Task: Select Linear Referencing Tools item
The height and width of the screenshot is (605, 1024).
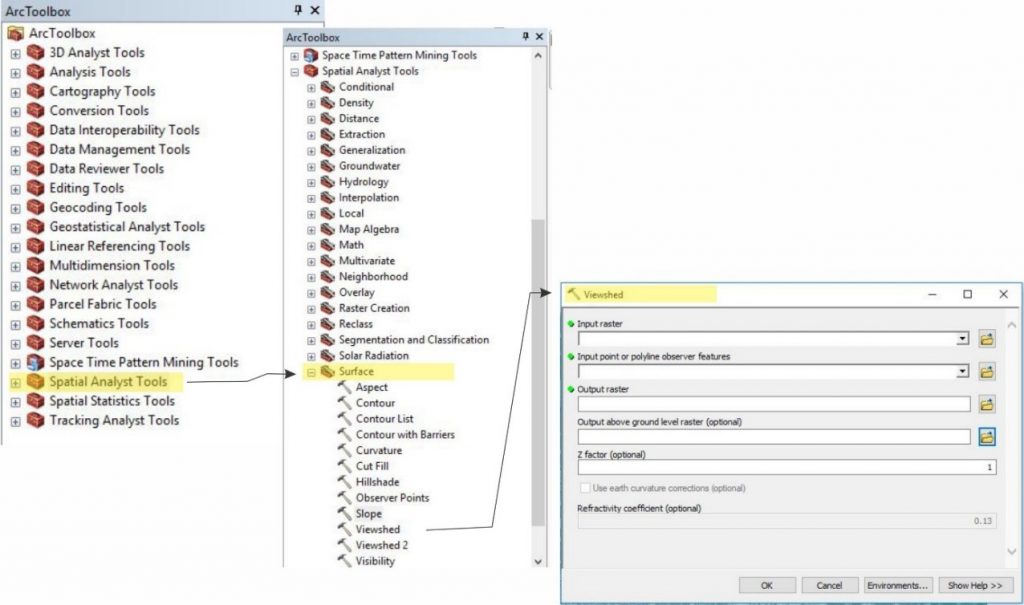Action: [120, 246]
